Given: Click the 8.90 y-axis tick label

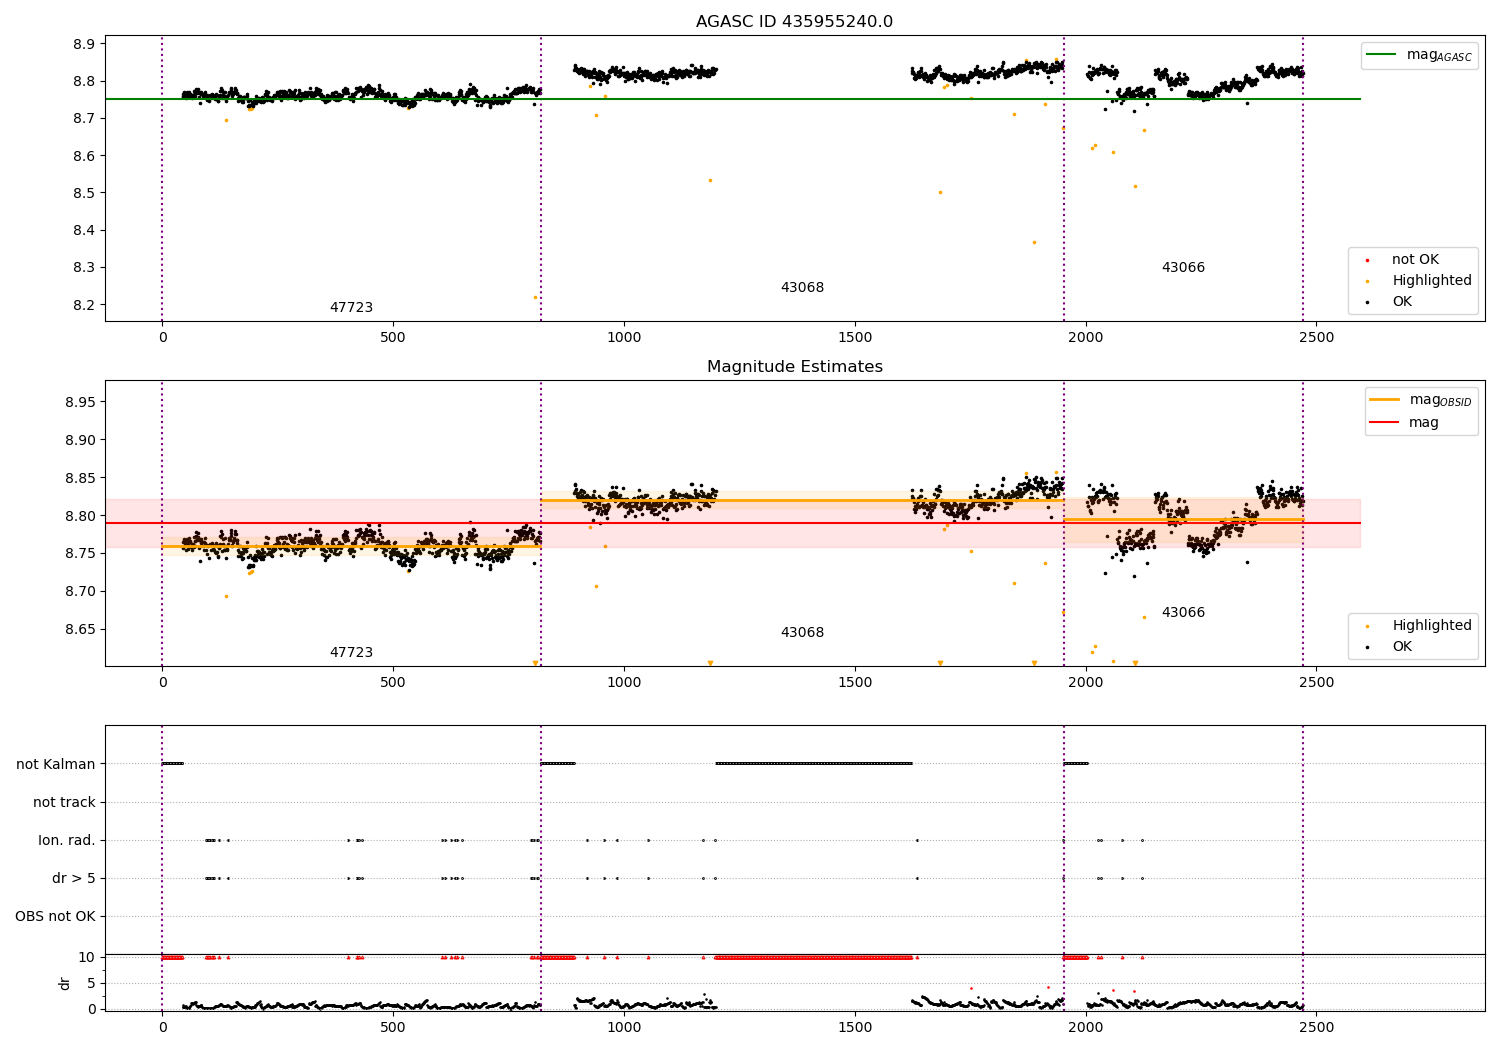Looking at the screenshot, I should point(80,440).
